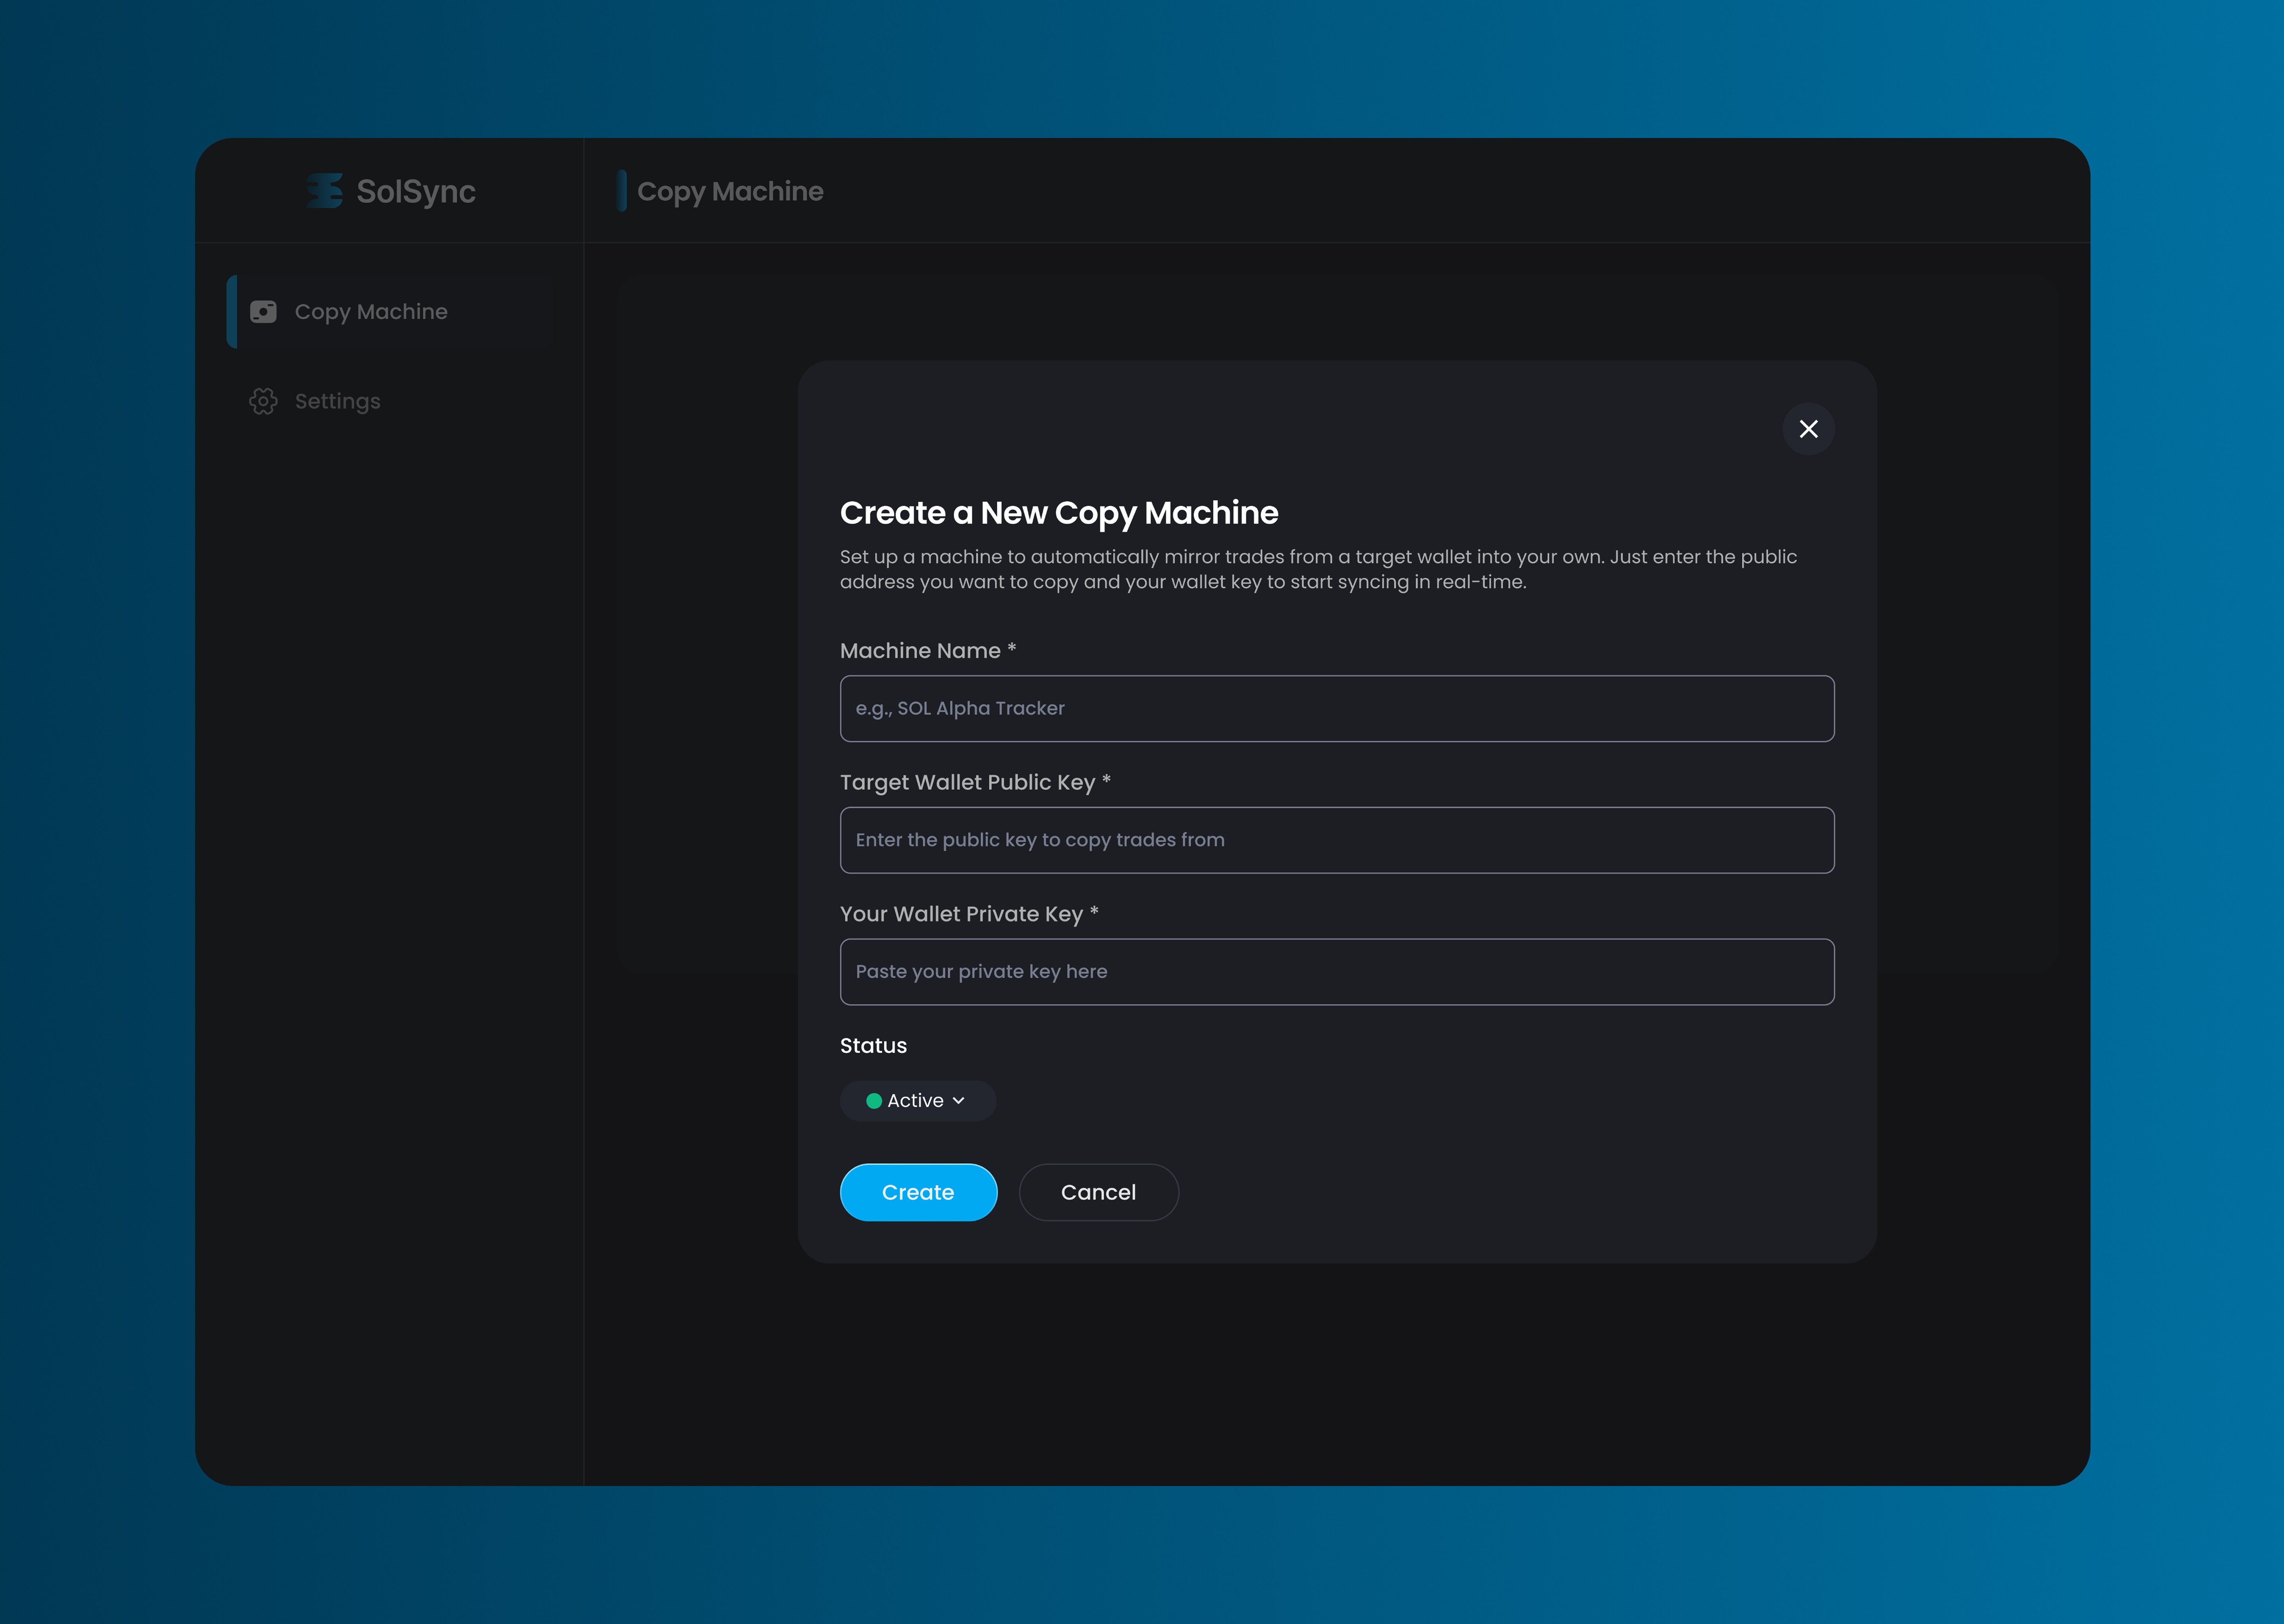The height and width of the screenshot is (1624, 2284).
Task: Click the Settings gear icon
Action: tap(263, 401)
